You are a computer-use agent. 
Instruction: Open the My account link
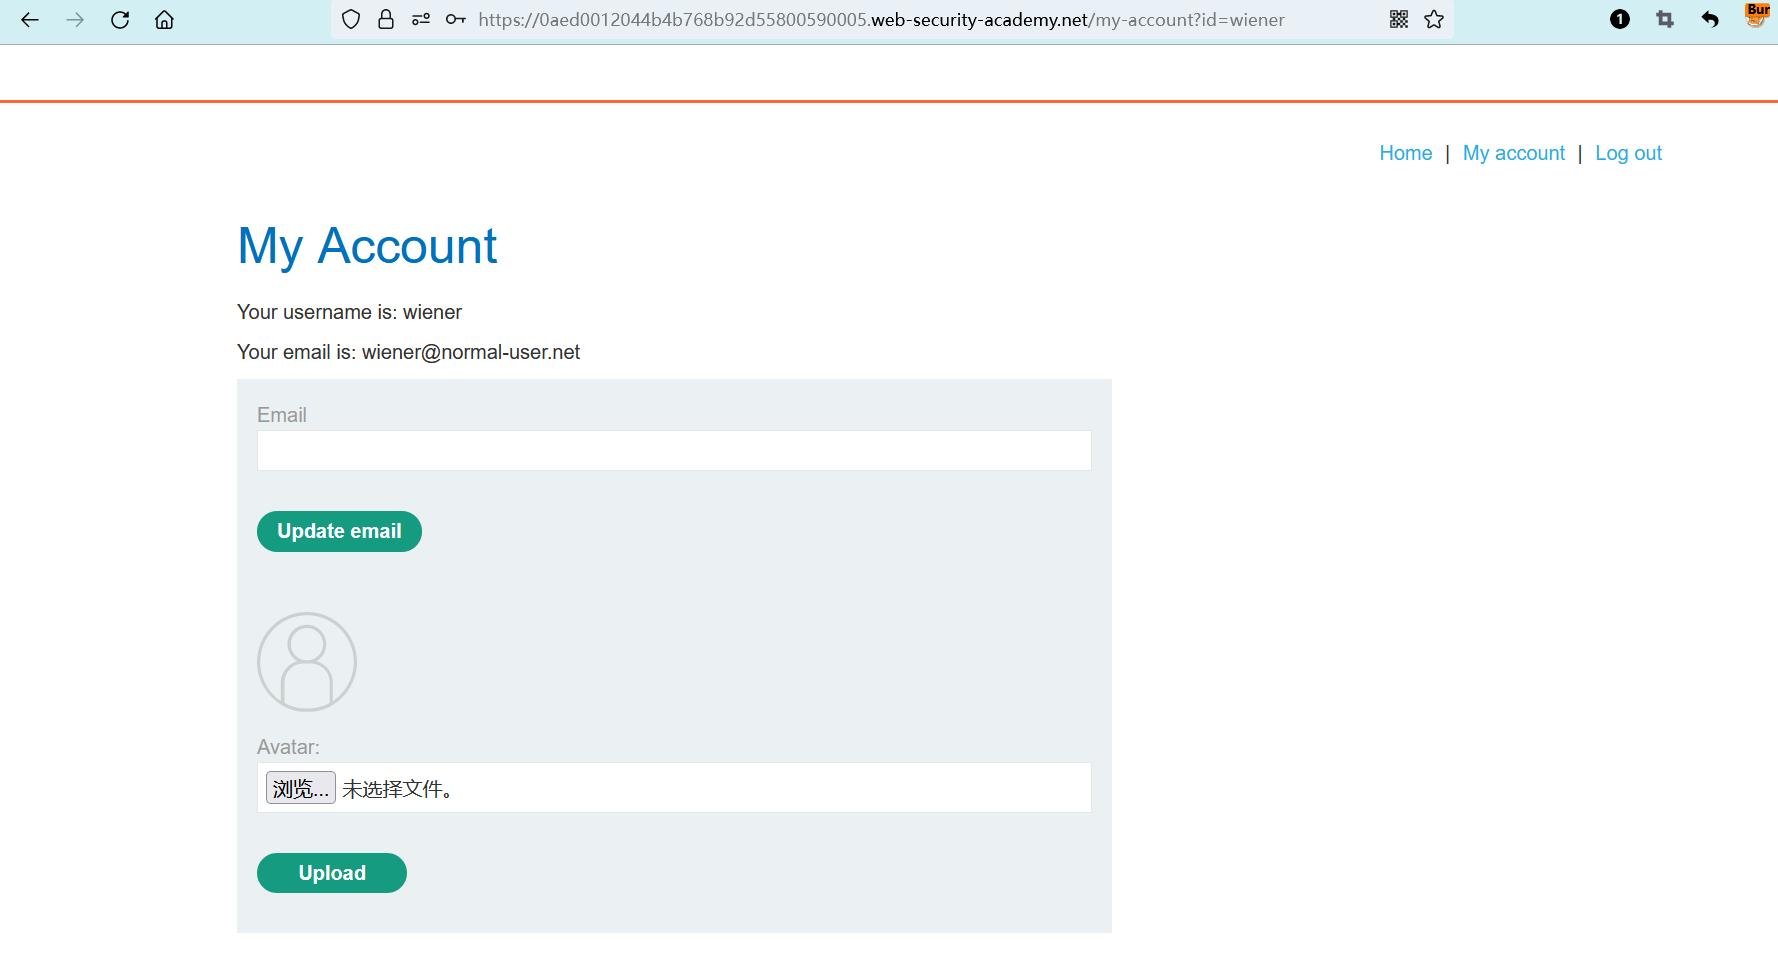pyautogui.click(x=1514, y=153)
